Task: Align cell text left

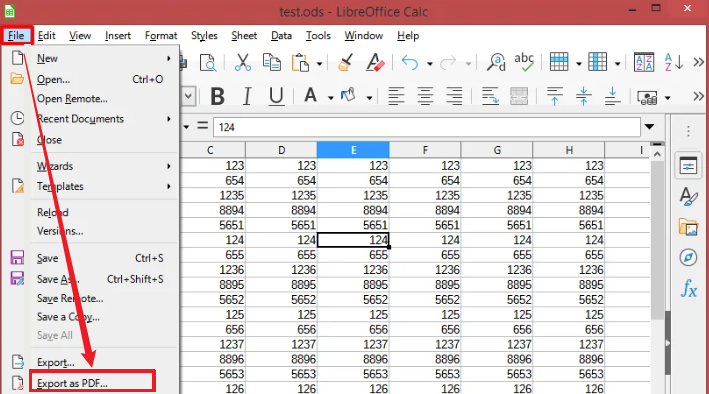Action: (396, 96)
